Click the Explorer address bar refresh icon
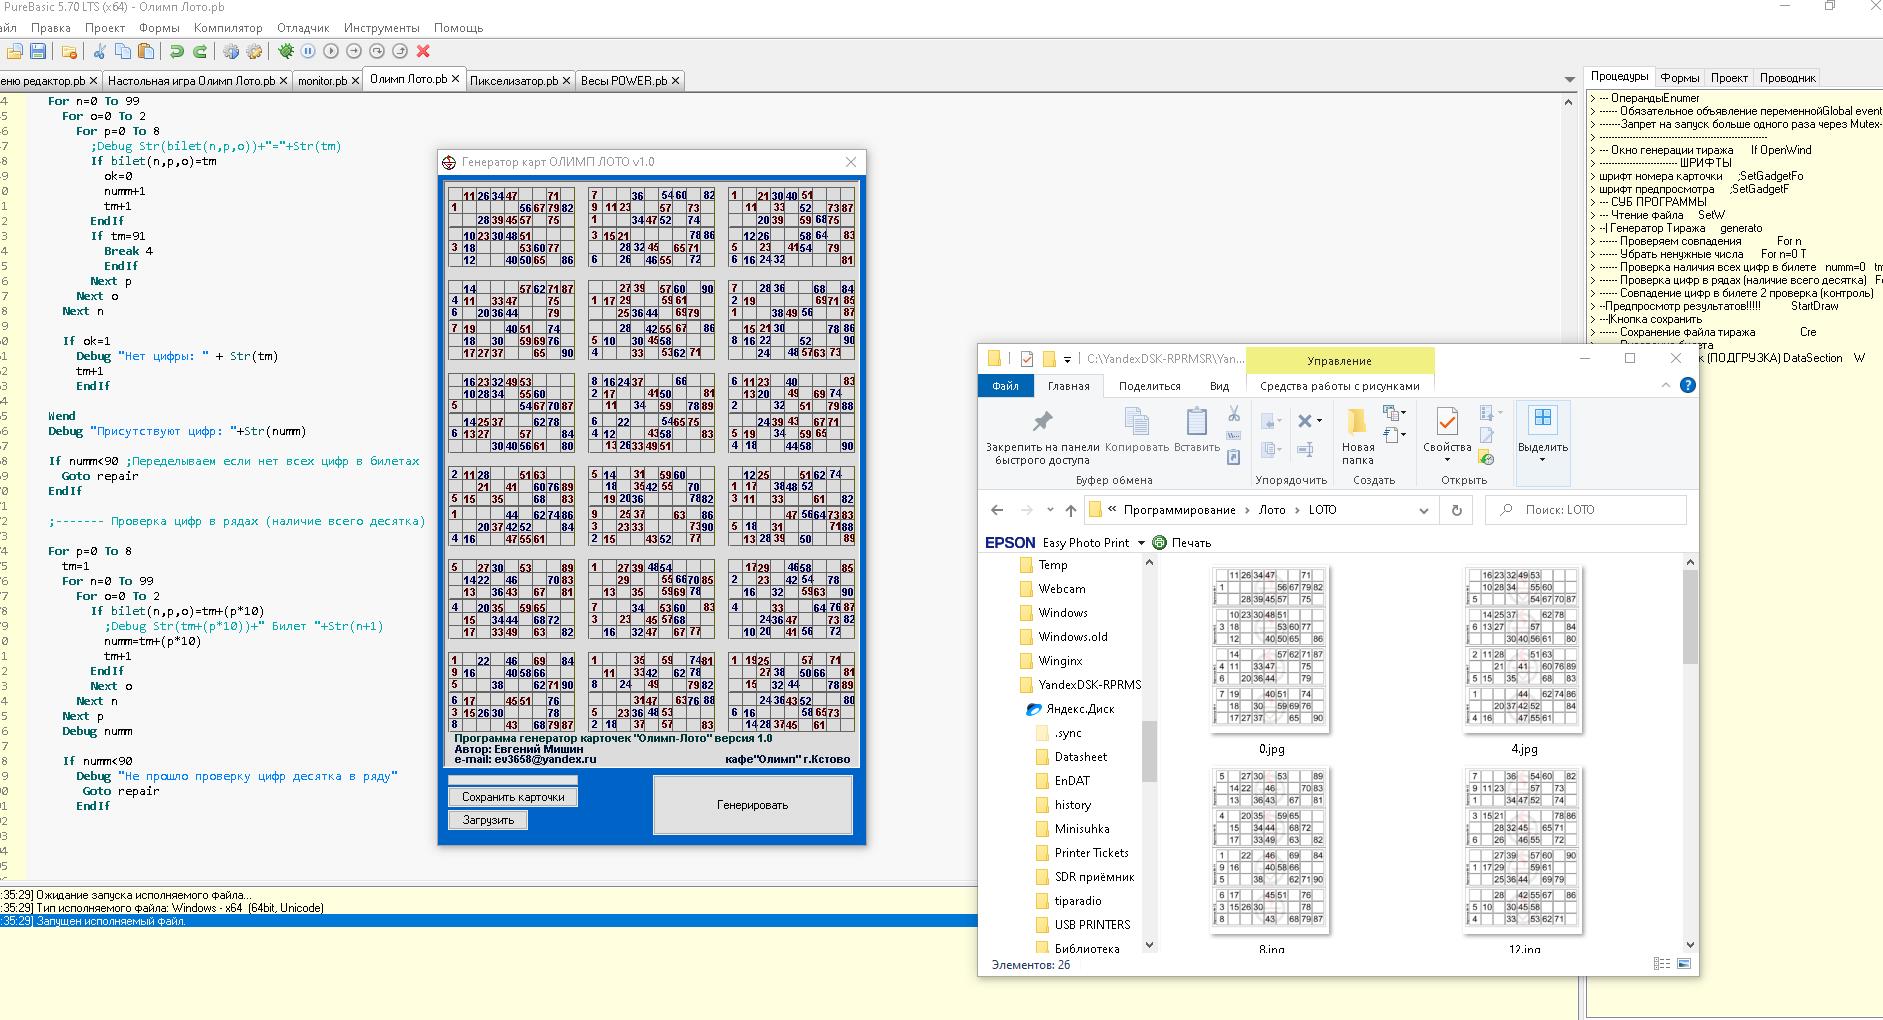 pyautogui.click(x=1456, y=510)
